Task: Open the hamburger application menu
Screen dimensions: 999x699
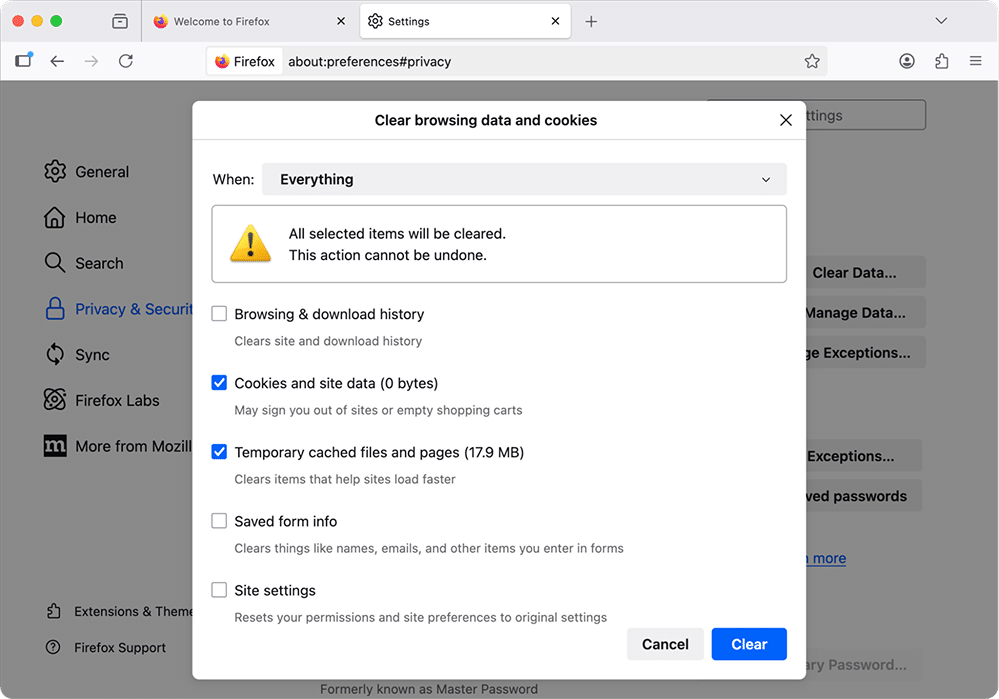Action: click(975, 61)
